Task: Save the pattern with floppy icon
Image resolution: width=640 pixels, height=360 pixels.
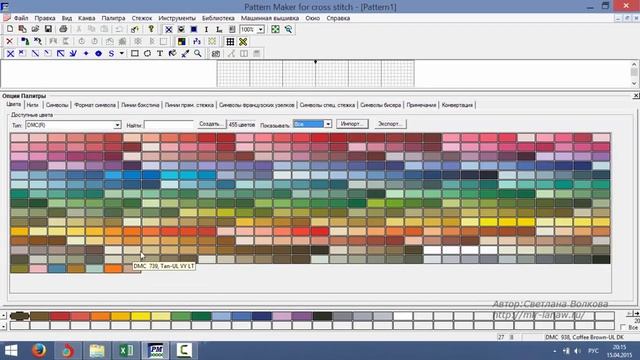Action: click(48, 29)
